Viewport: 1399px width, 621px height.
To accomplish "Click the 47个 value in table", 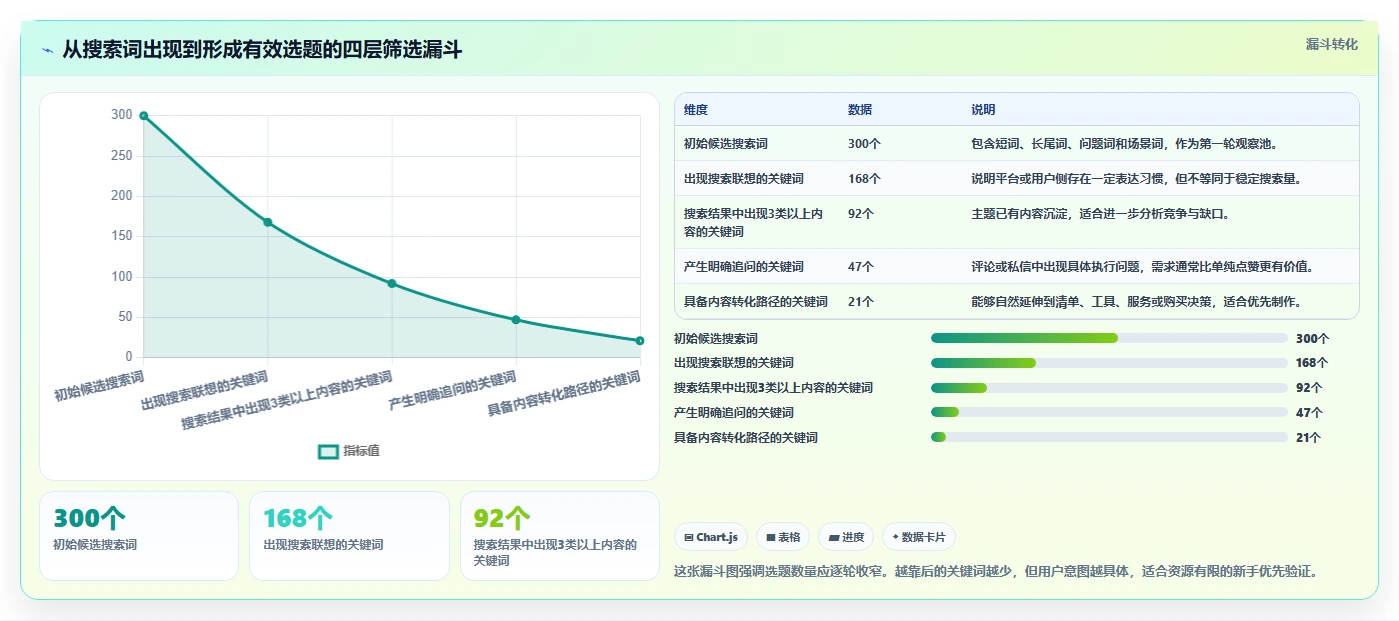I will coord(861,267).
